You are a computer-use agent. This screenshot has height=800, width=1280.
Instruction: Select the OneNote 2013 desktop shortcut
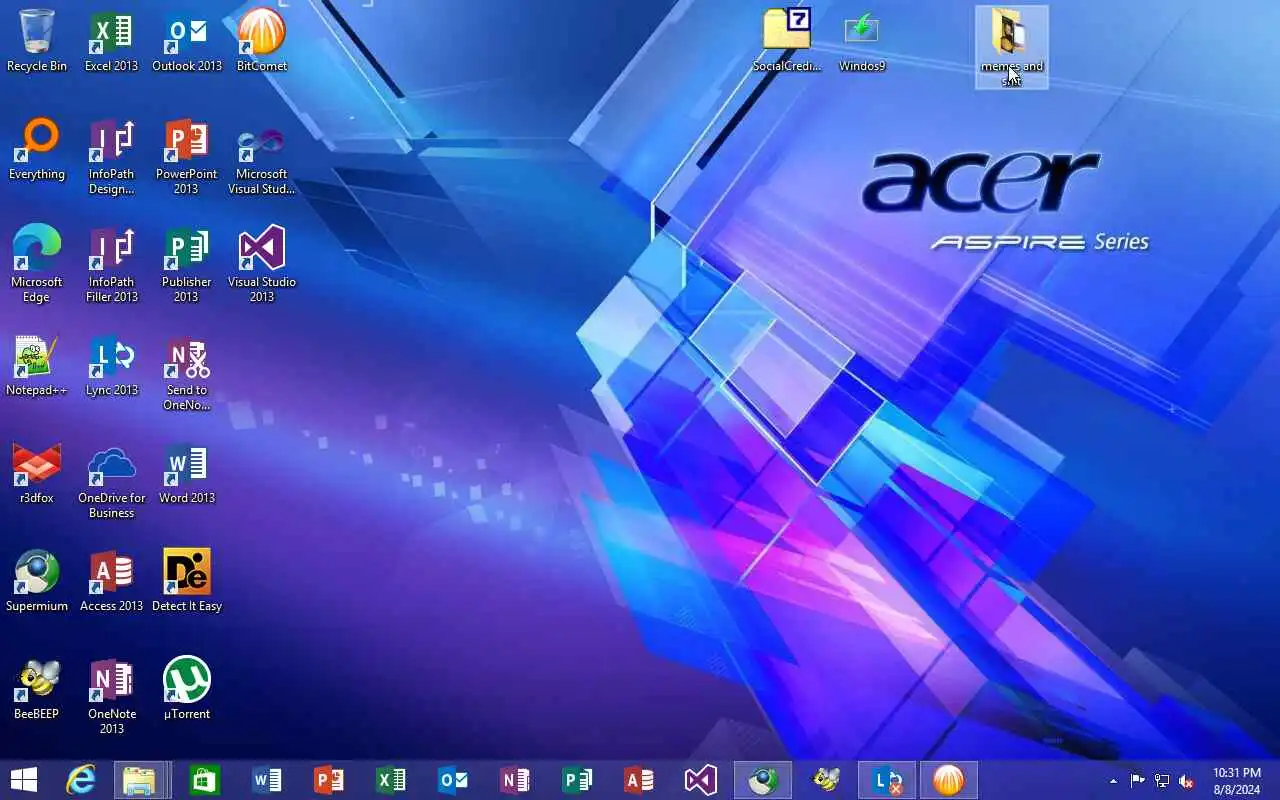coord(111,696)
